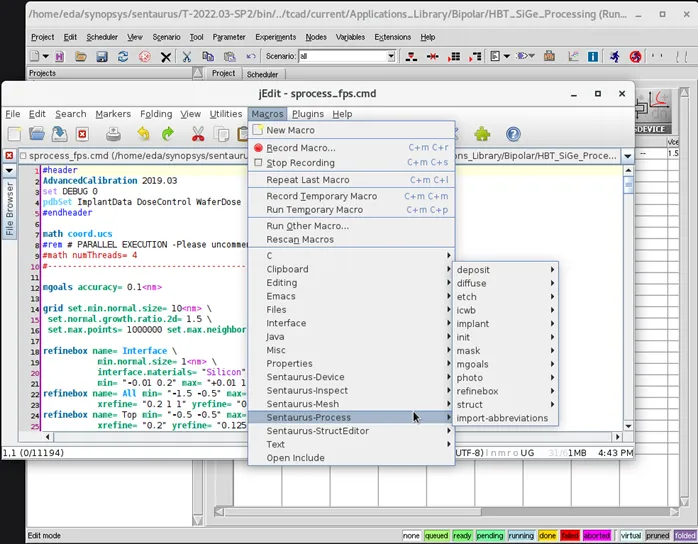The height and width of the screenshot is (544, 698).
Task: Click jEdit undo yellow arrow icon
Action: click(143, 134)
